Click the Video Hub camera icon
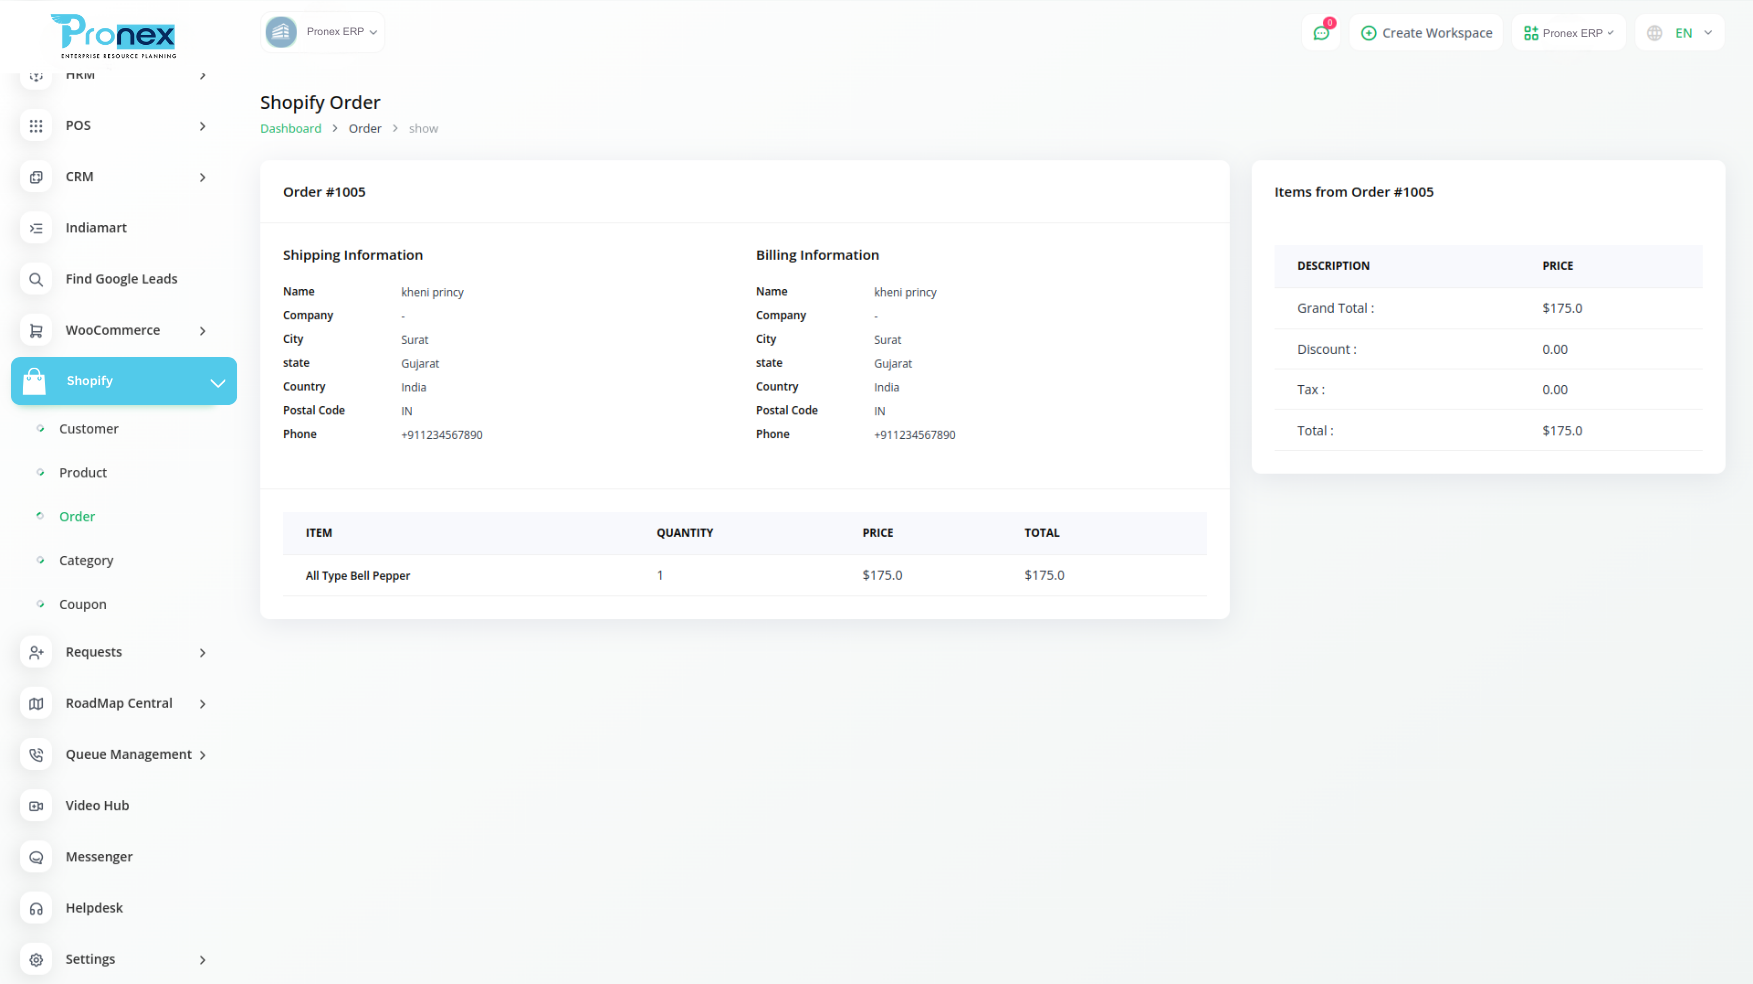Image resolution: width=1753 pixels, height=984 pixels. 36,806
